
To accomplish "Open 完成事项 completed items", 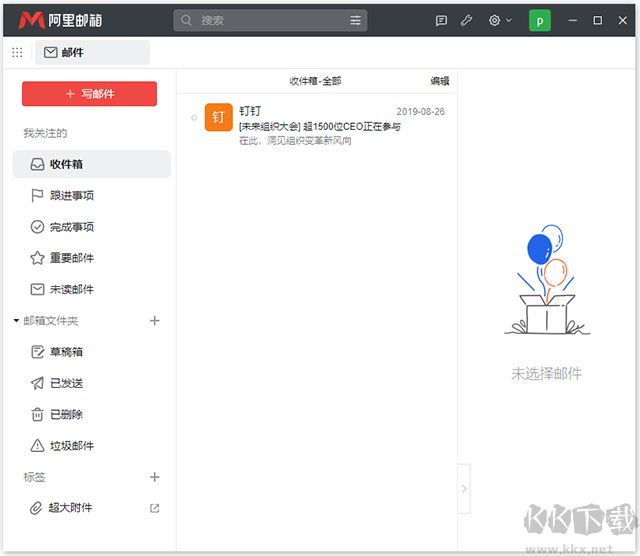I will coord(92,227).
